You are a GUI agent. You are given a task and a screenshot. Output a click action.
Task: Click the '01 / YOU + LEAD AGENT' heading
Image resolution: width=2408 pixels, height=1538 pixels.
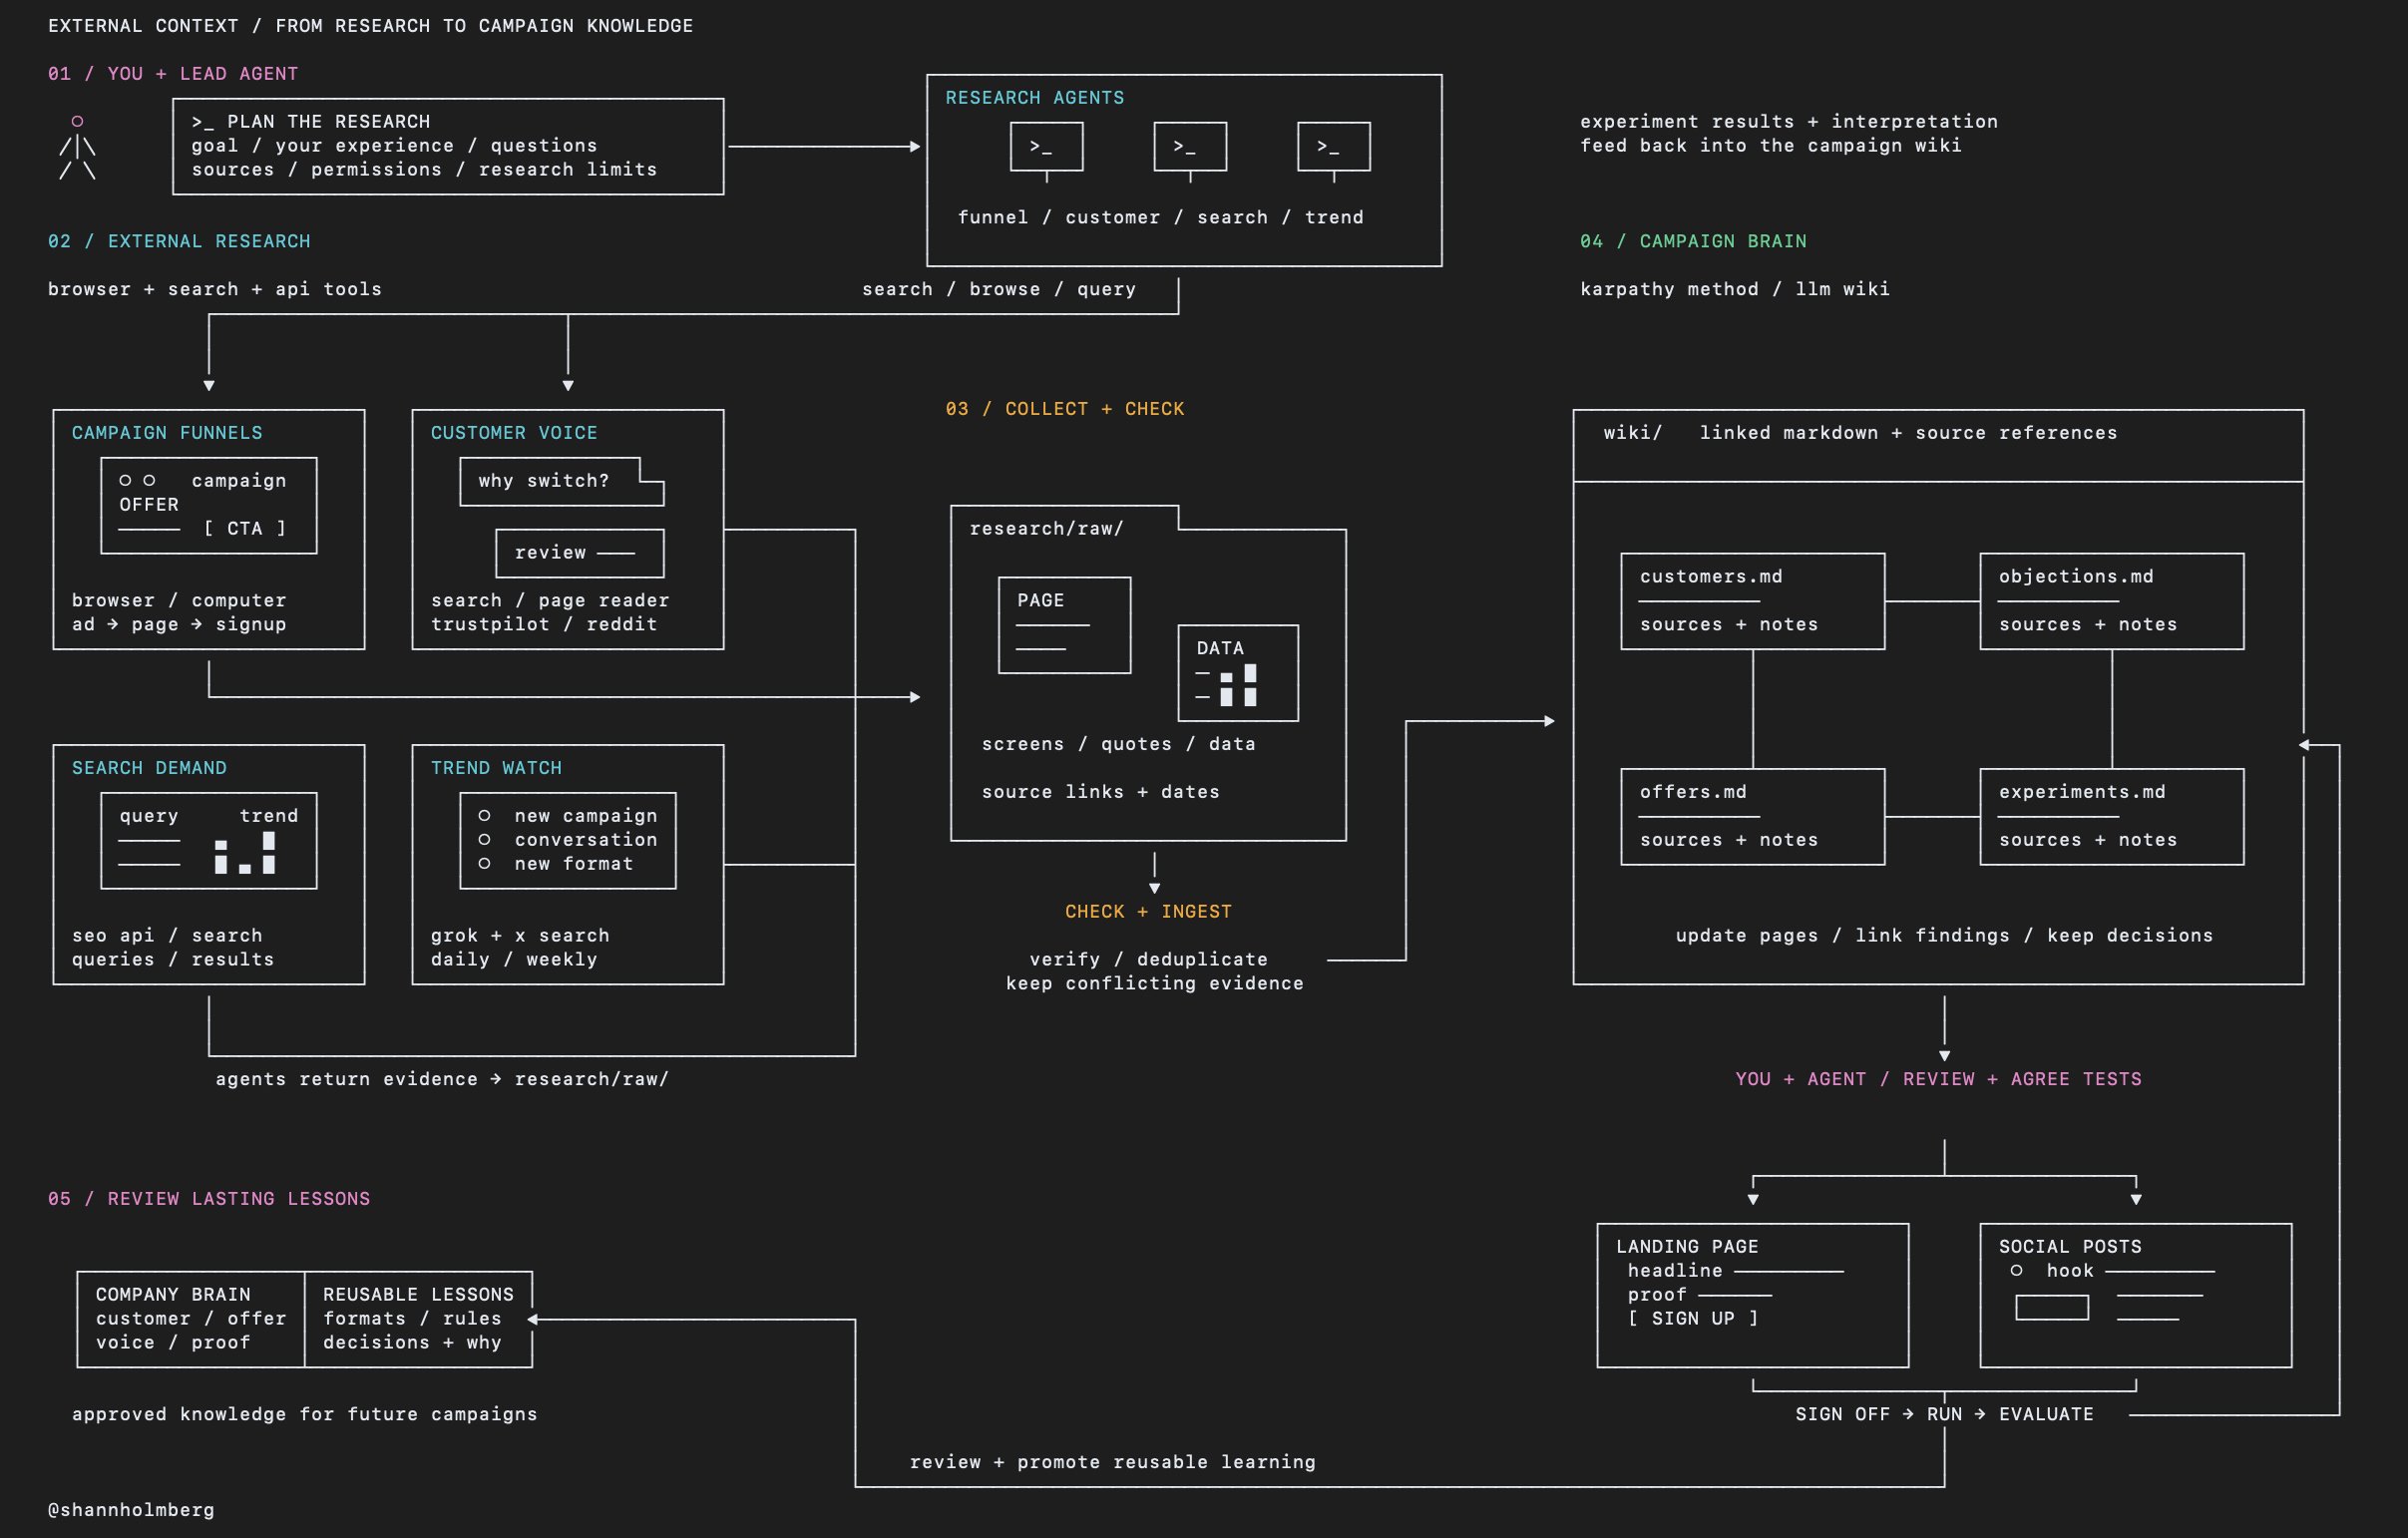173,74
